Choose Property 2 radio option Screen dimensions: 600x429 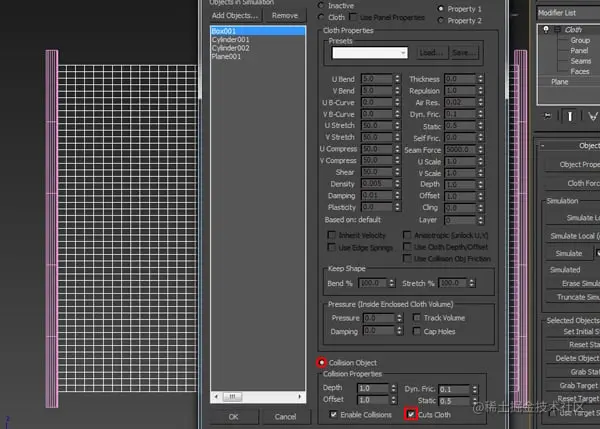(440, 20)
